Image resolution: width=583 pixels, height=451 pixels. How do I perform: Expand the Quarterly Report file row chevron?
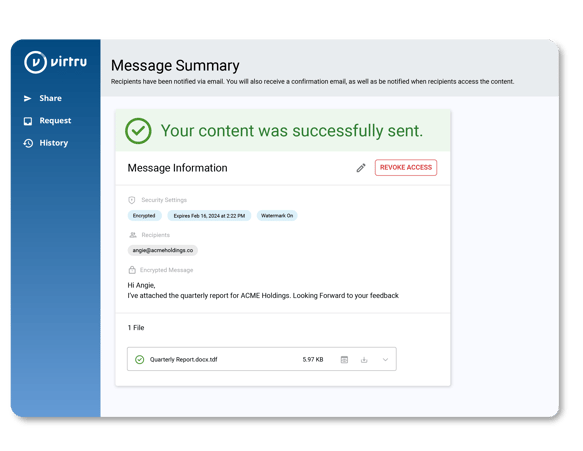[x=385, y=360]
